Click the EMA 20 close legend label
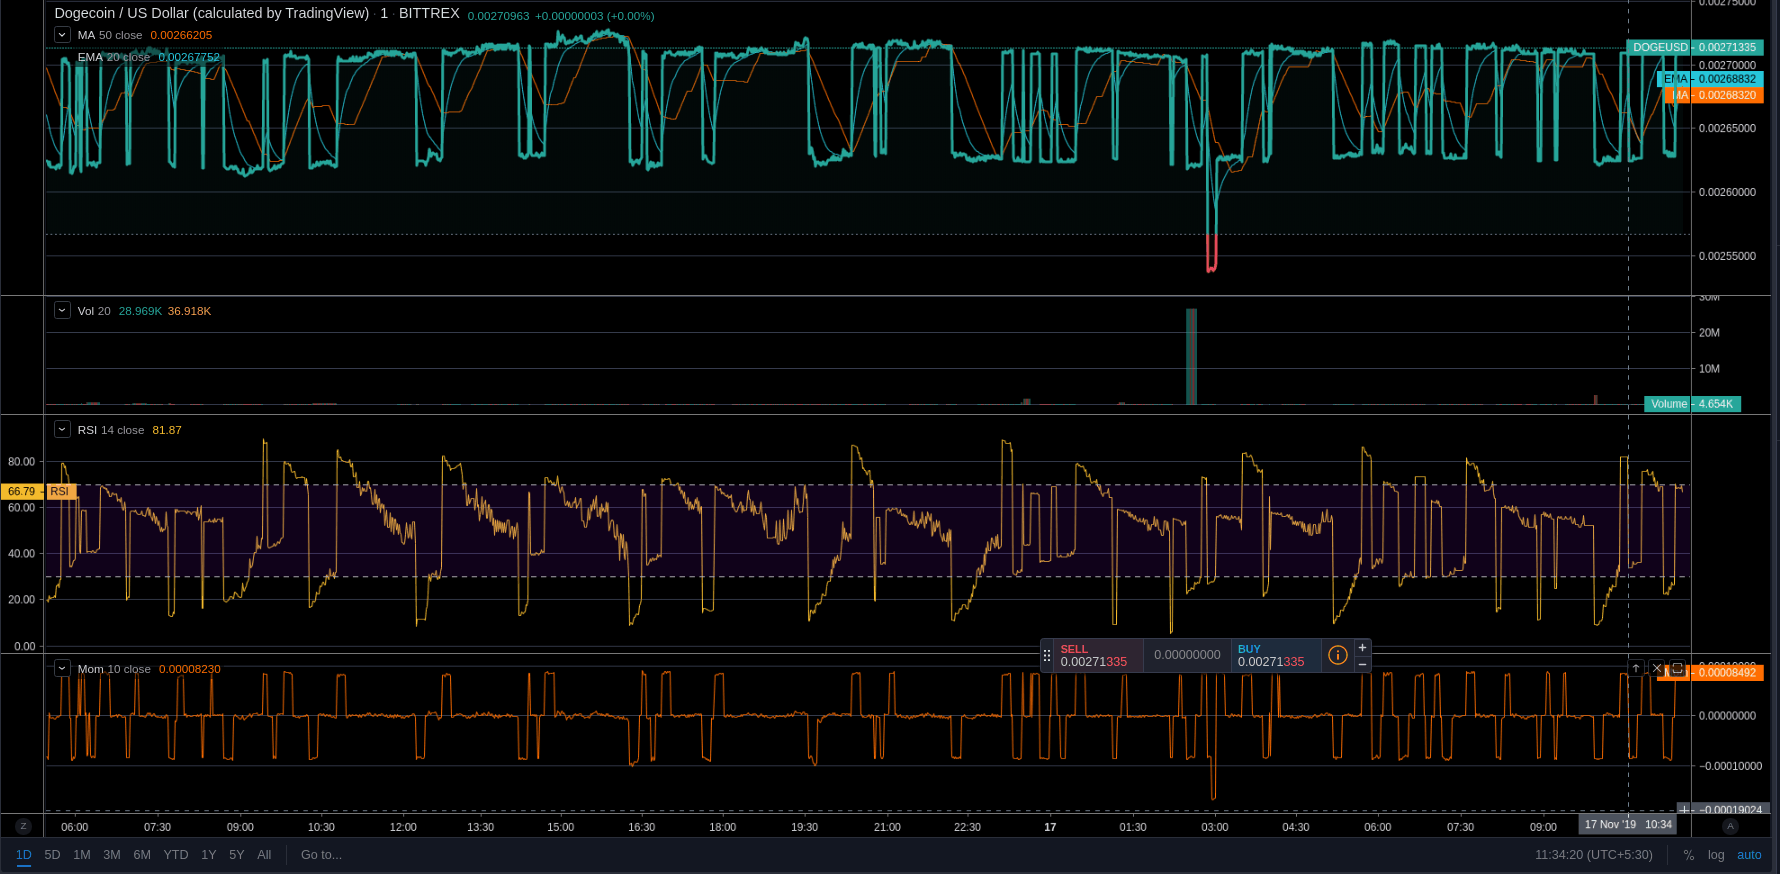 (x=114, y=57)
